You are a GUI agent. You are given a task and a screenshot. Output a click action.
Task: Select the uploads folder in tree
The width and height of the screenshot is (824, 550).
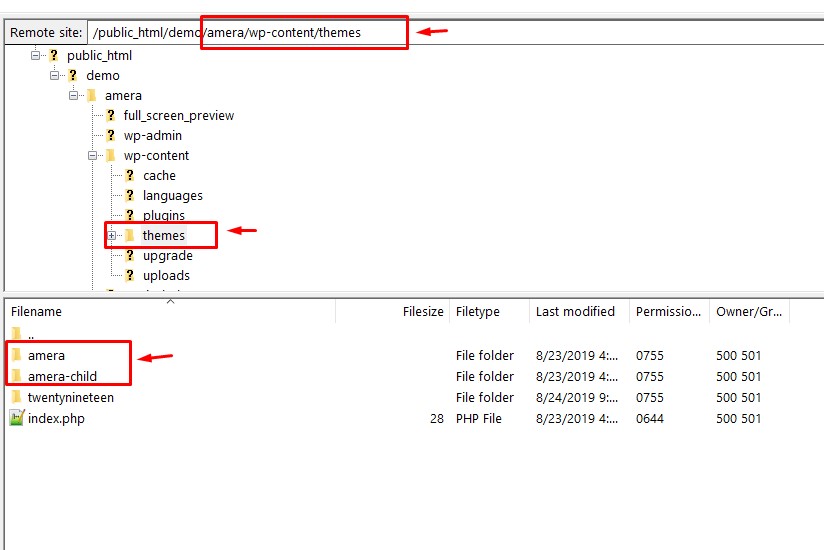coord(166,276)
